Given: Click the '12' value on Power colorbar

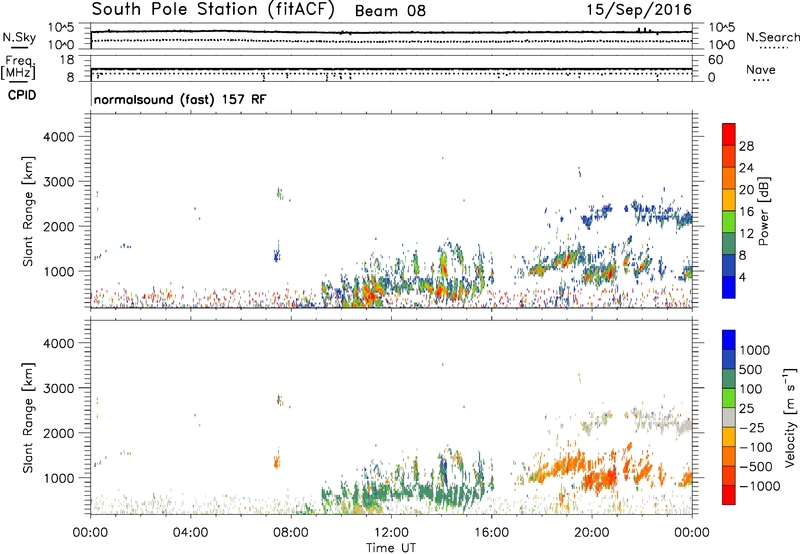Looking at the screenshot, I should point(746,234).
